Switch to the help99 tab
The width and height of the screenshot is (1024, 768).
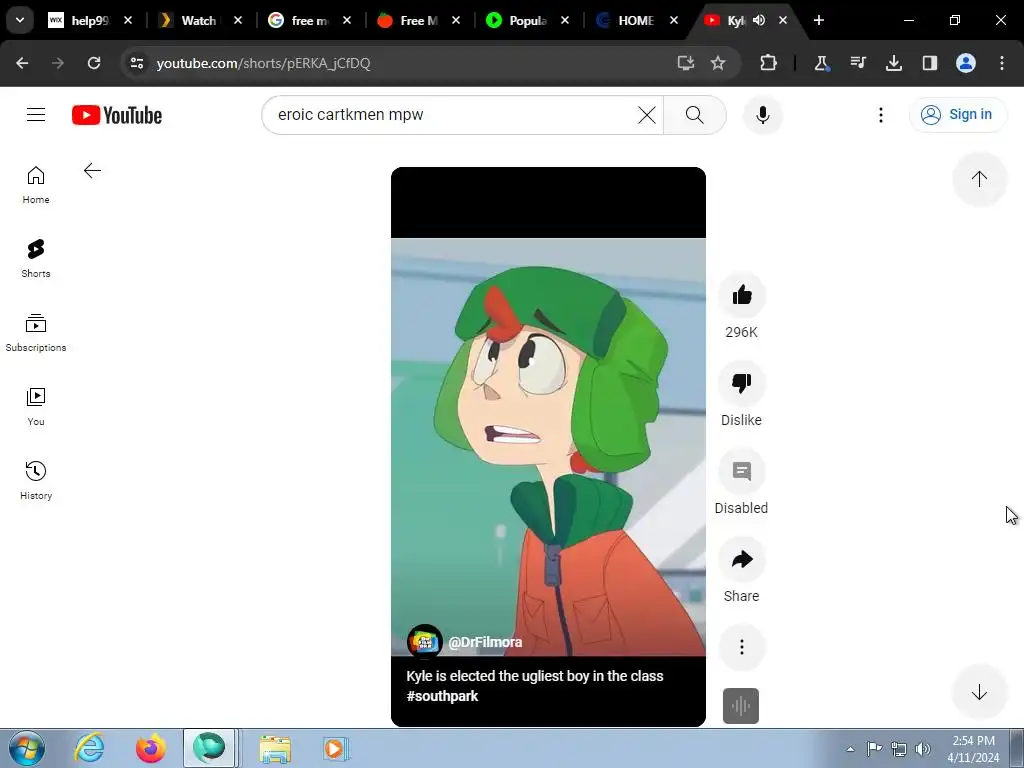click(x=89, y=21)
